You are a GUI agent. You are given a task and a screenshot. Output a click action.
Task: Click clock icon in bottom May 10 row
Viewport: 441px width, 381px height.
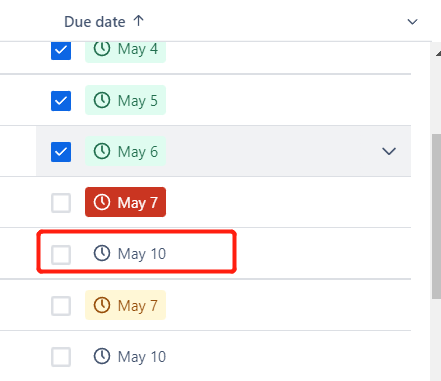(102, 356)
